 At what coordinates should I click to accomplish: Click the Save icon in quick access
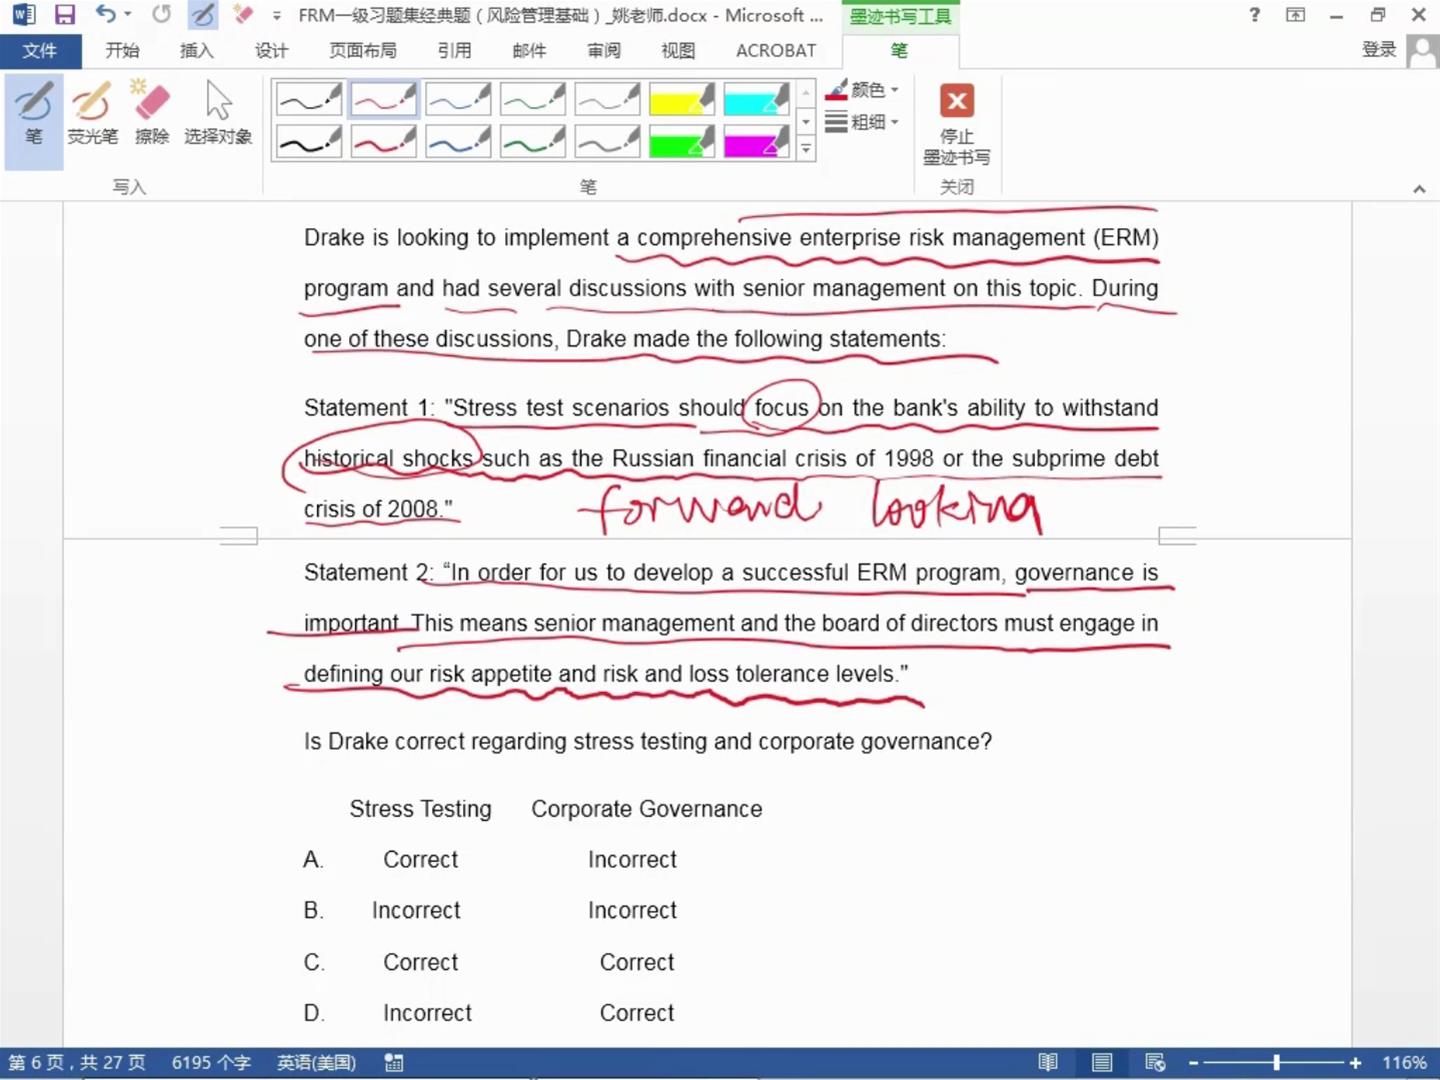click(65, 15)
